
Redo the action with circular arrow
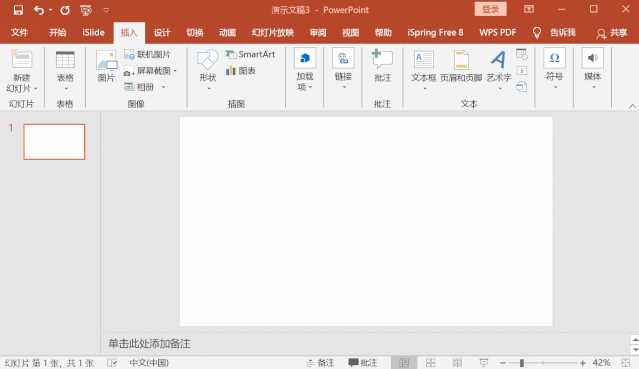click(65, 10)
